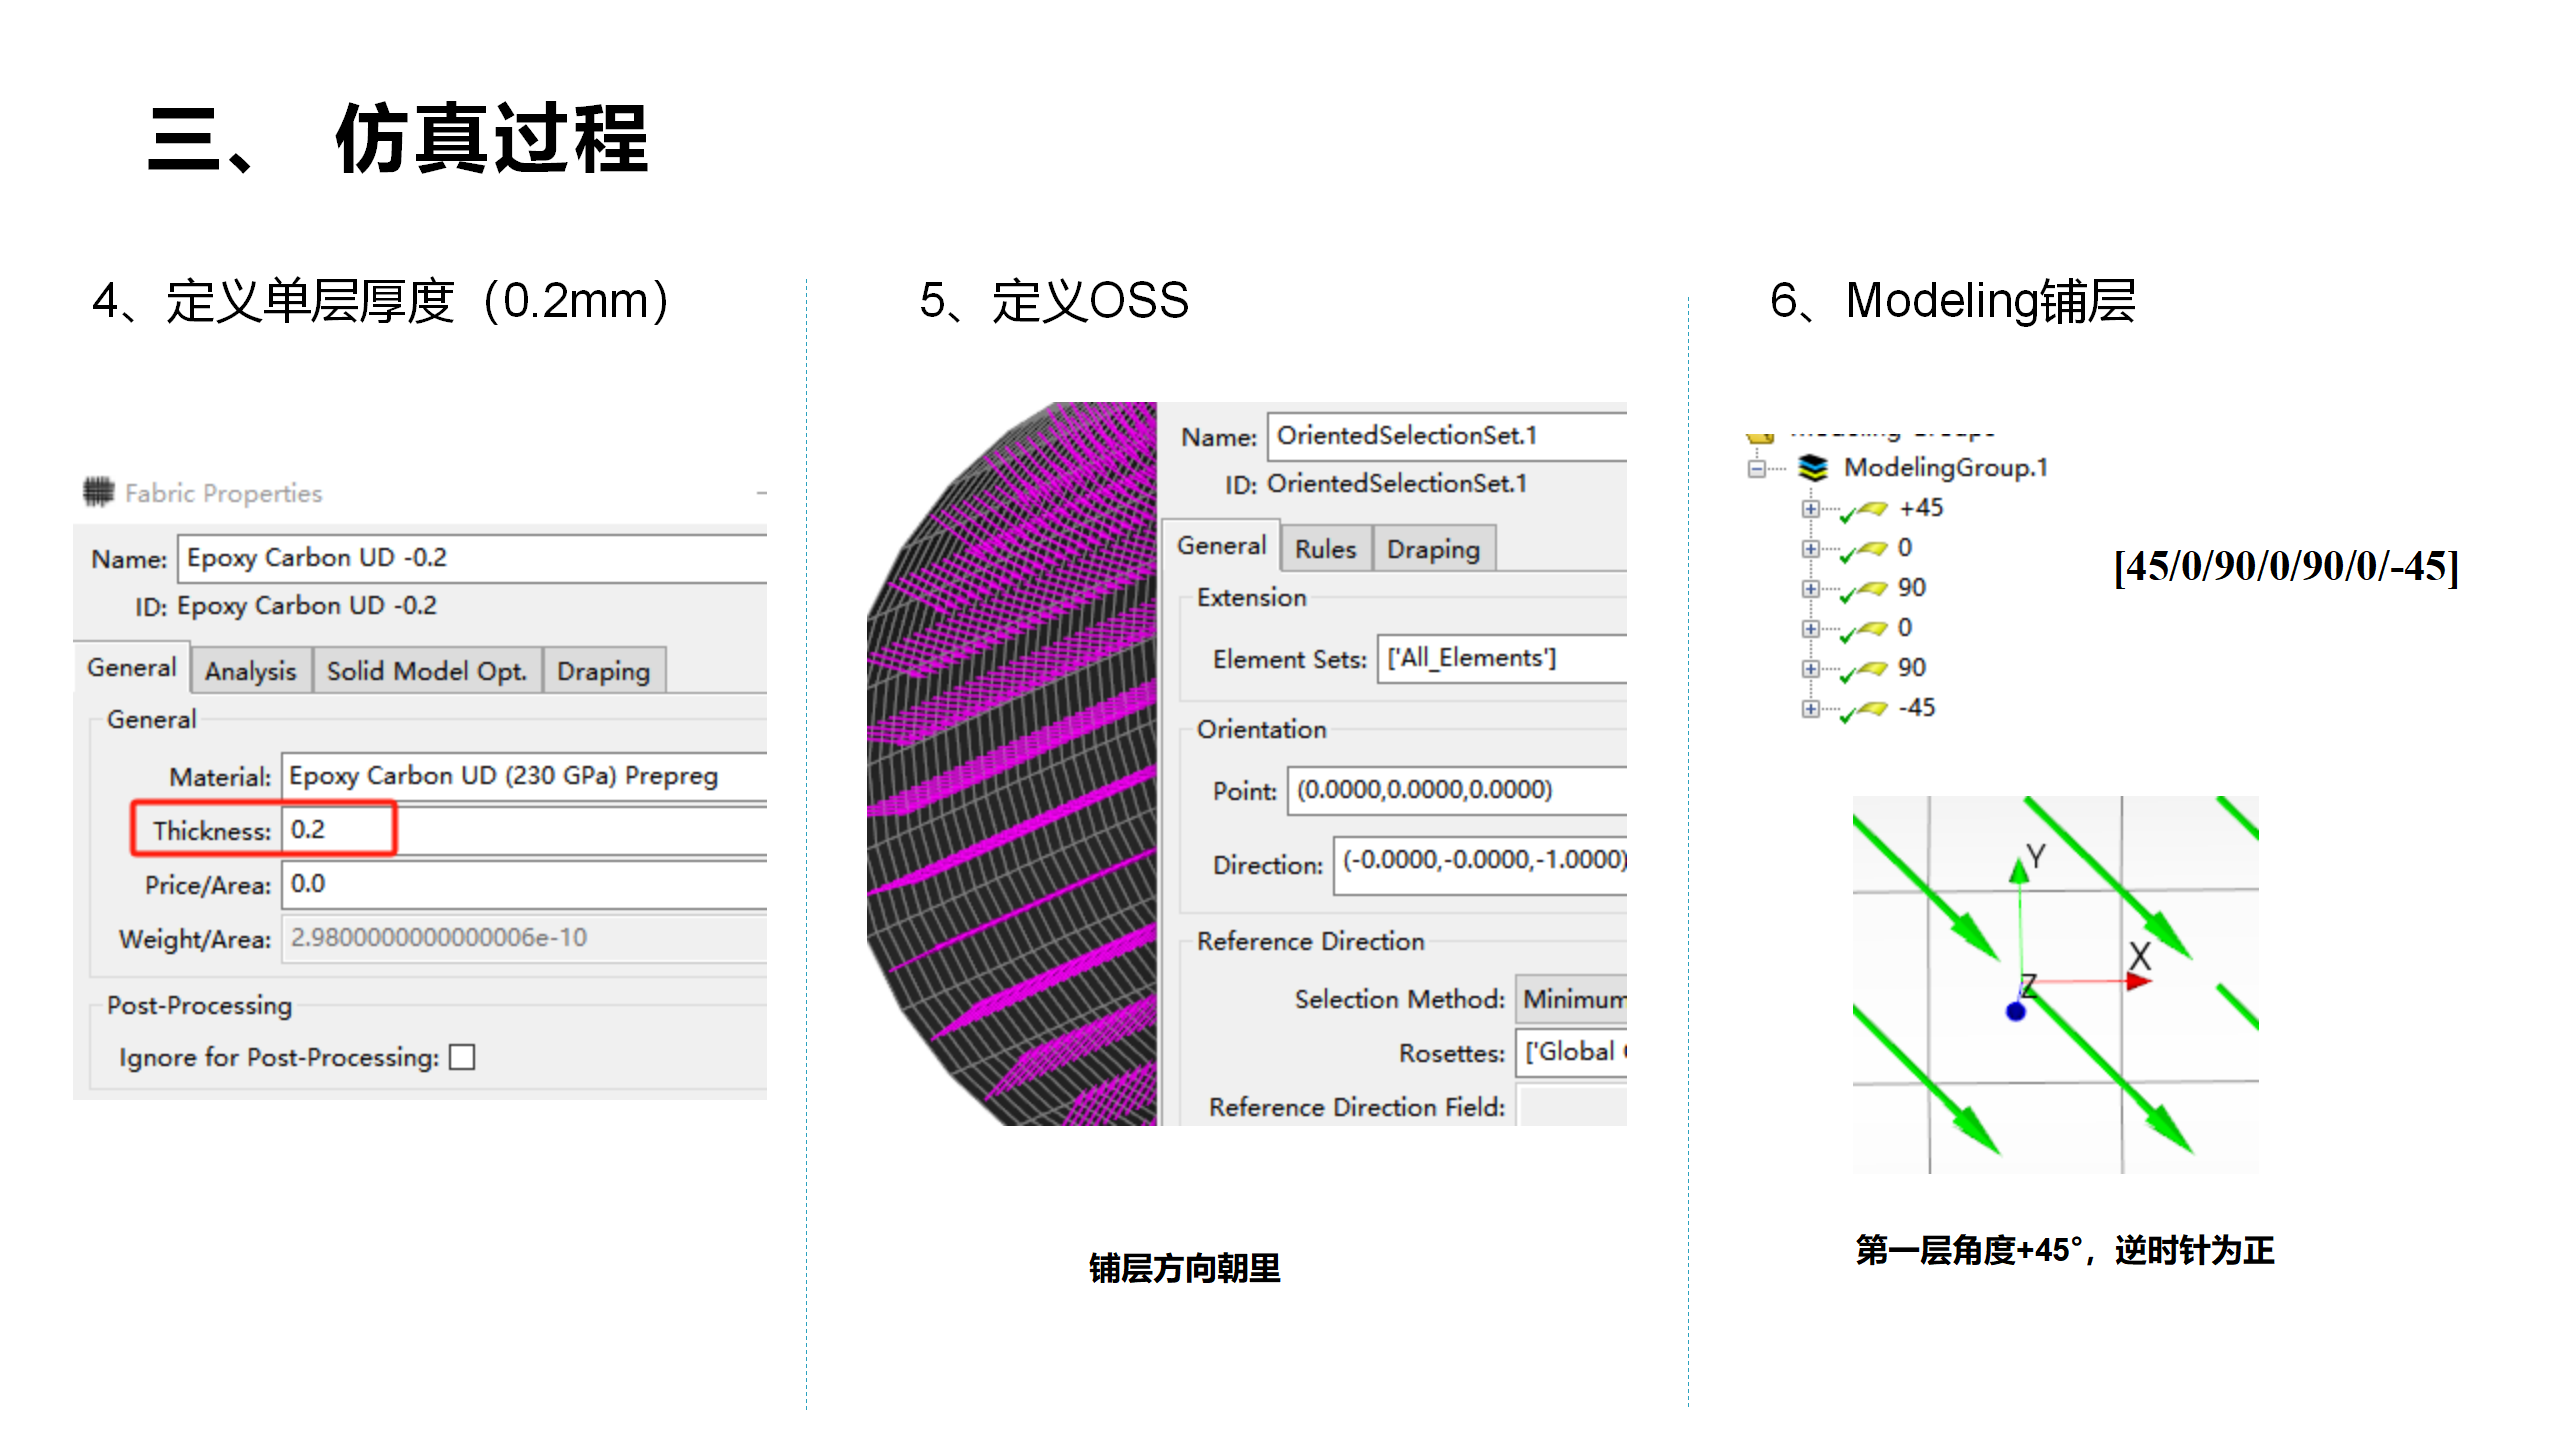Click 'ID: Epoxy Carbon UD -0.2' text
This screenshot has width=2560, height=1440.
coord(286,606)
